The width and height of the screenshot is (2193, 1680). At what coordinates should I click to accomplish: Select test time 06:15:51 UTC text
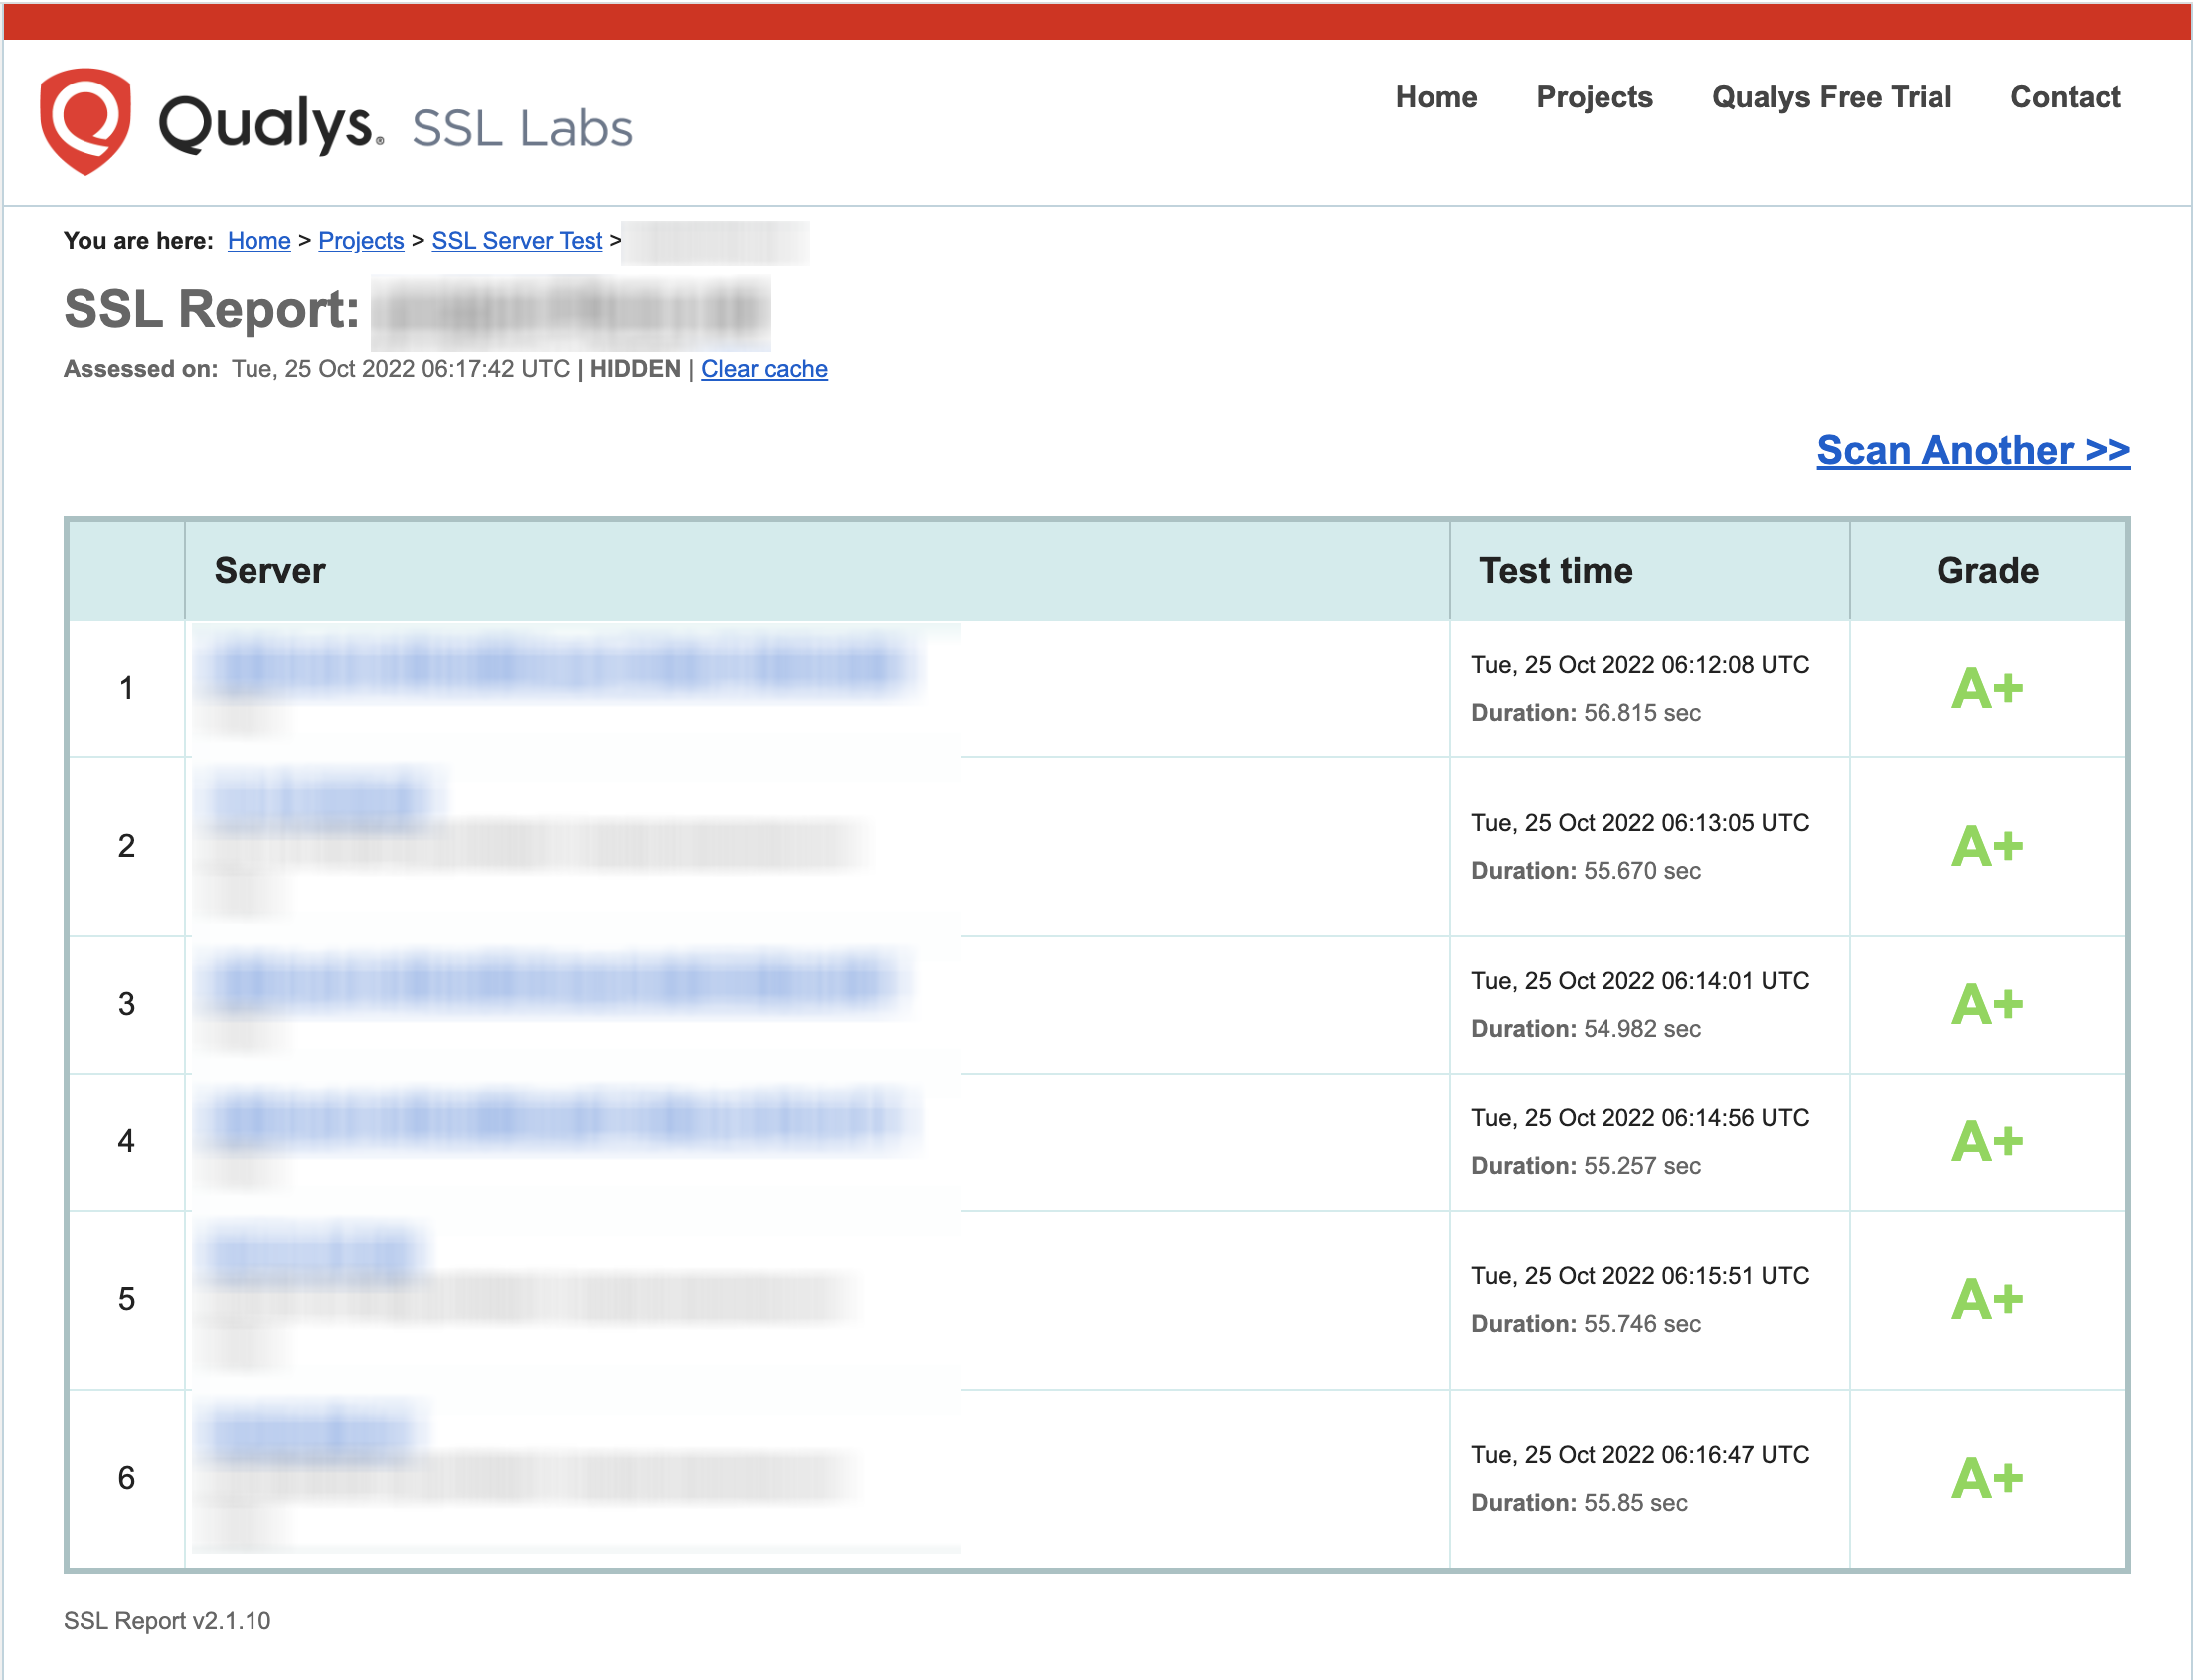point(1640,1276)
